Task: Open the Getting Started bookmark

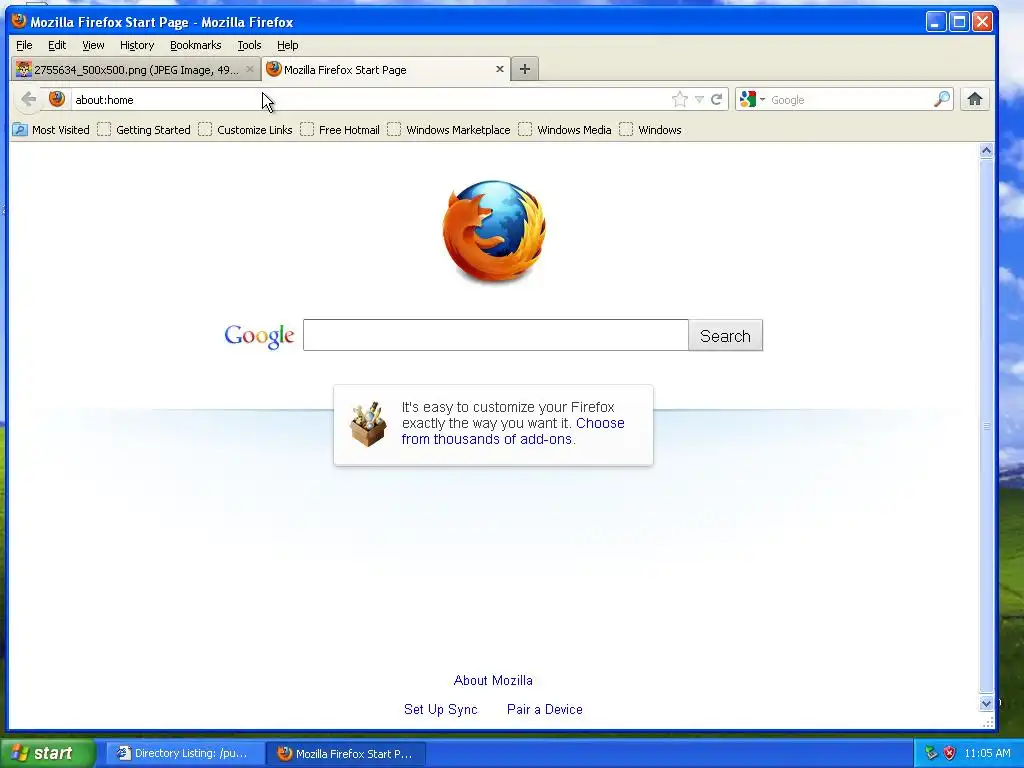Action: [x=144, y=130]
